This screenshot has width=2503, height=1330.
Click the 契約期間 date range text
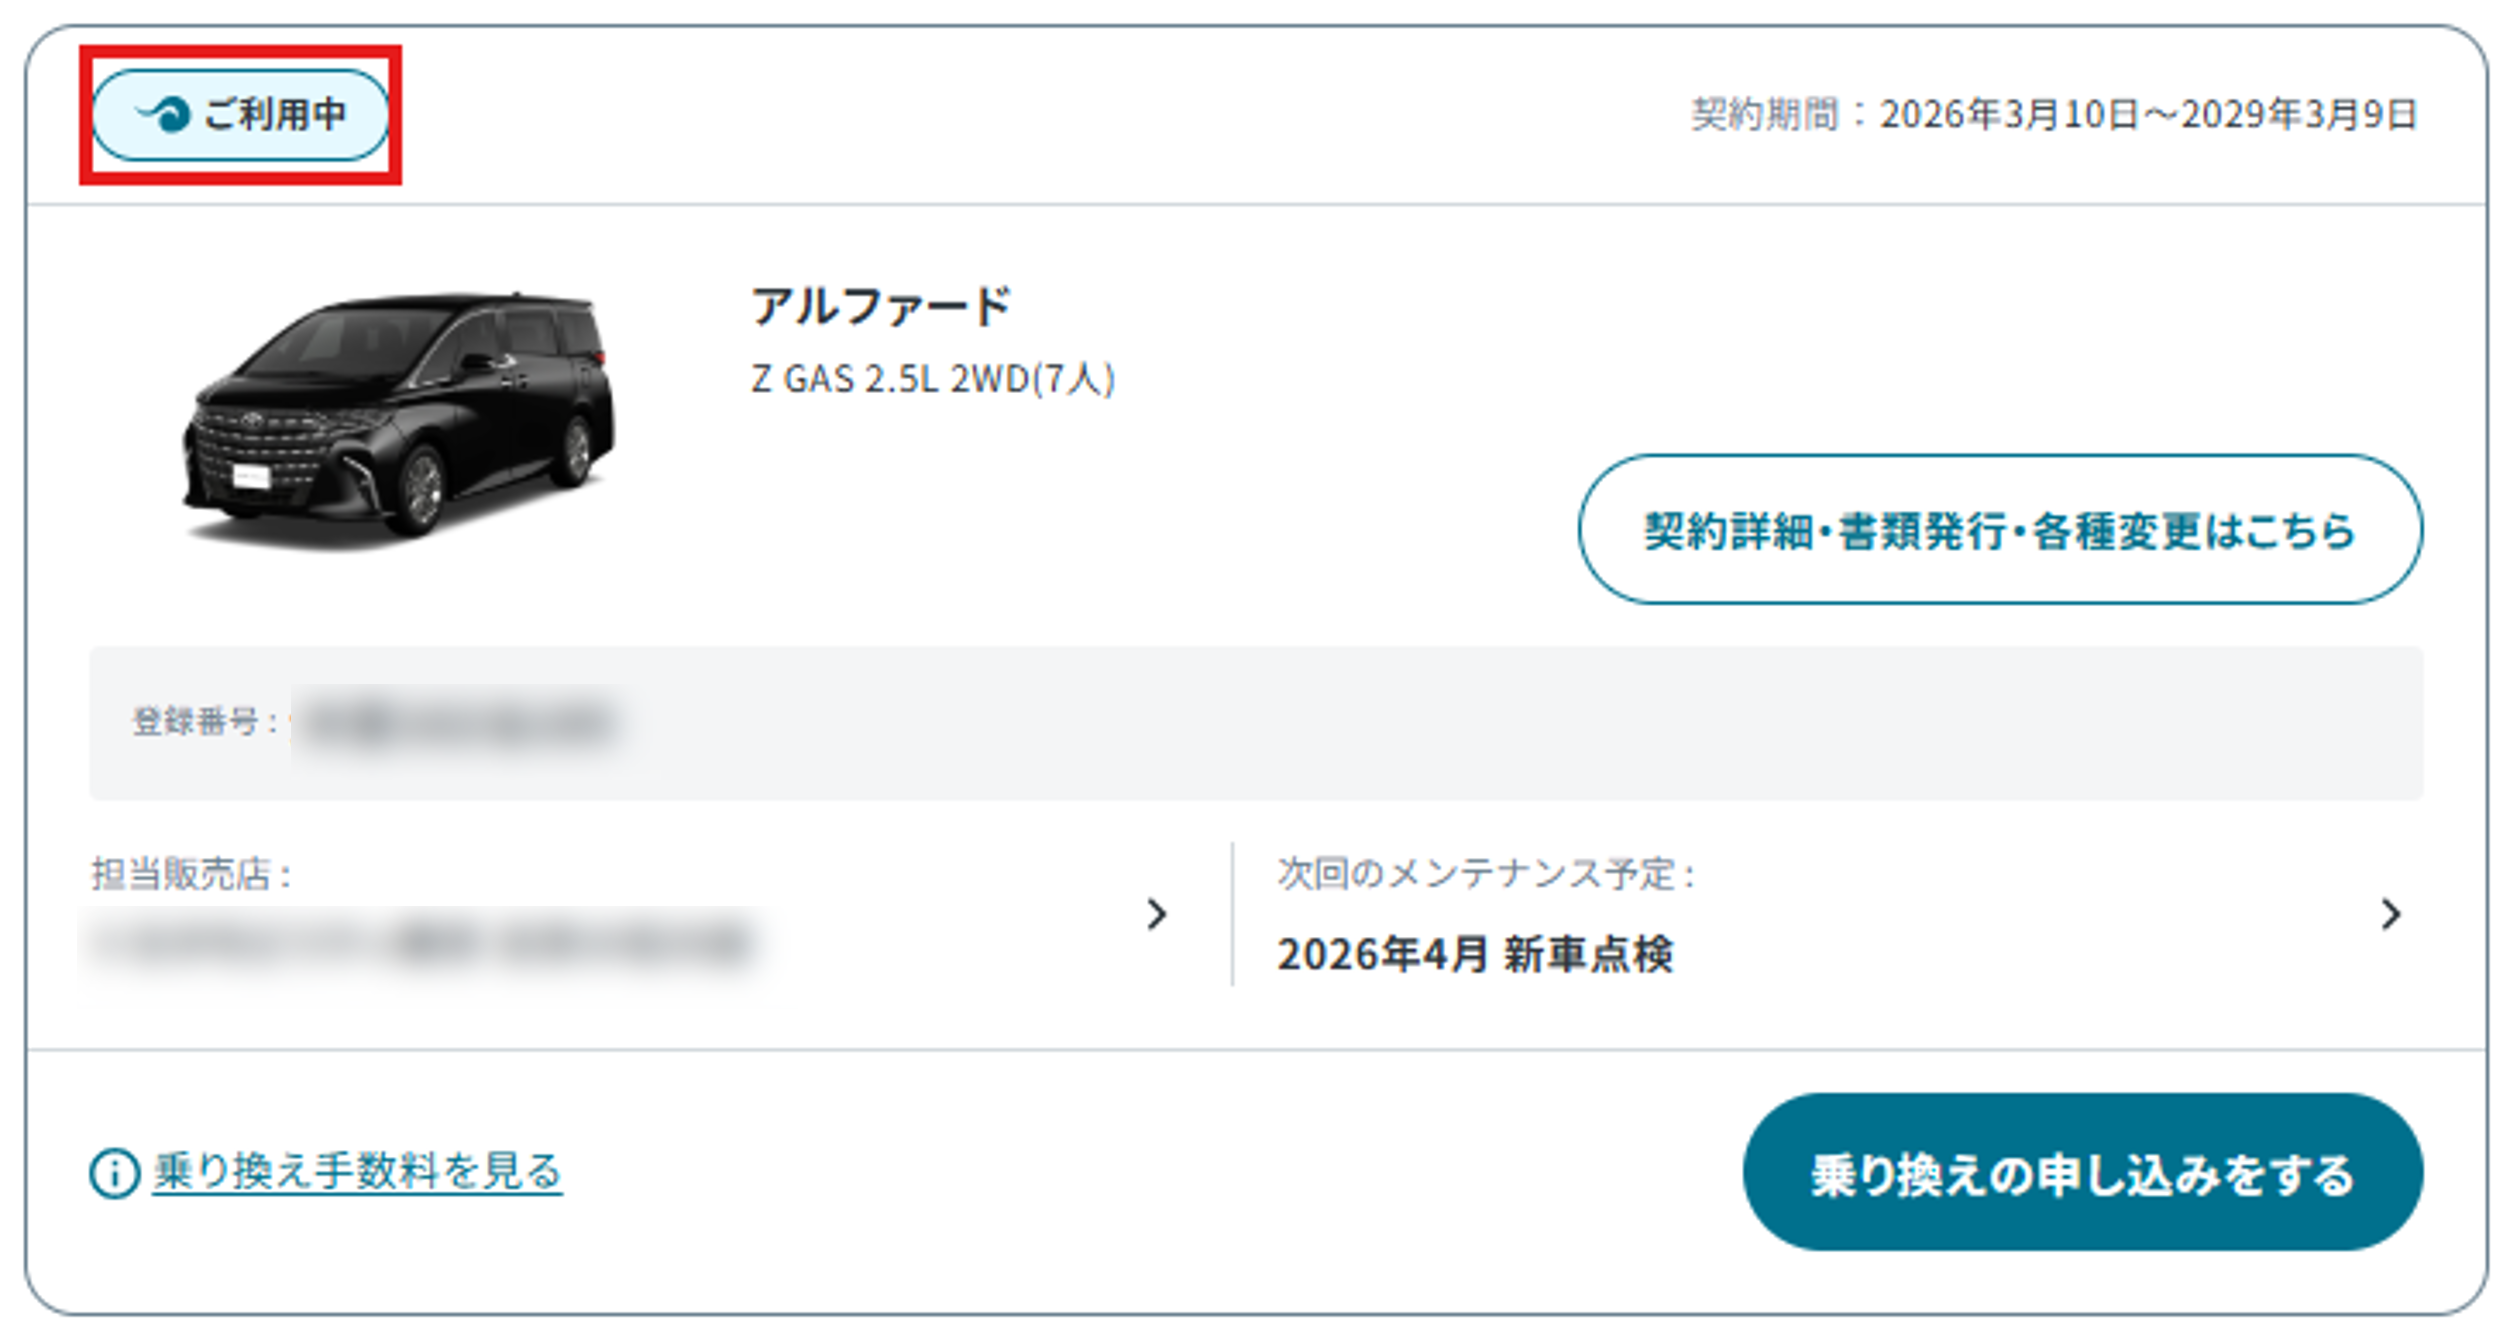click(x=2054, y=114)
